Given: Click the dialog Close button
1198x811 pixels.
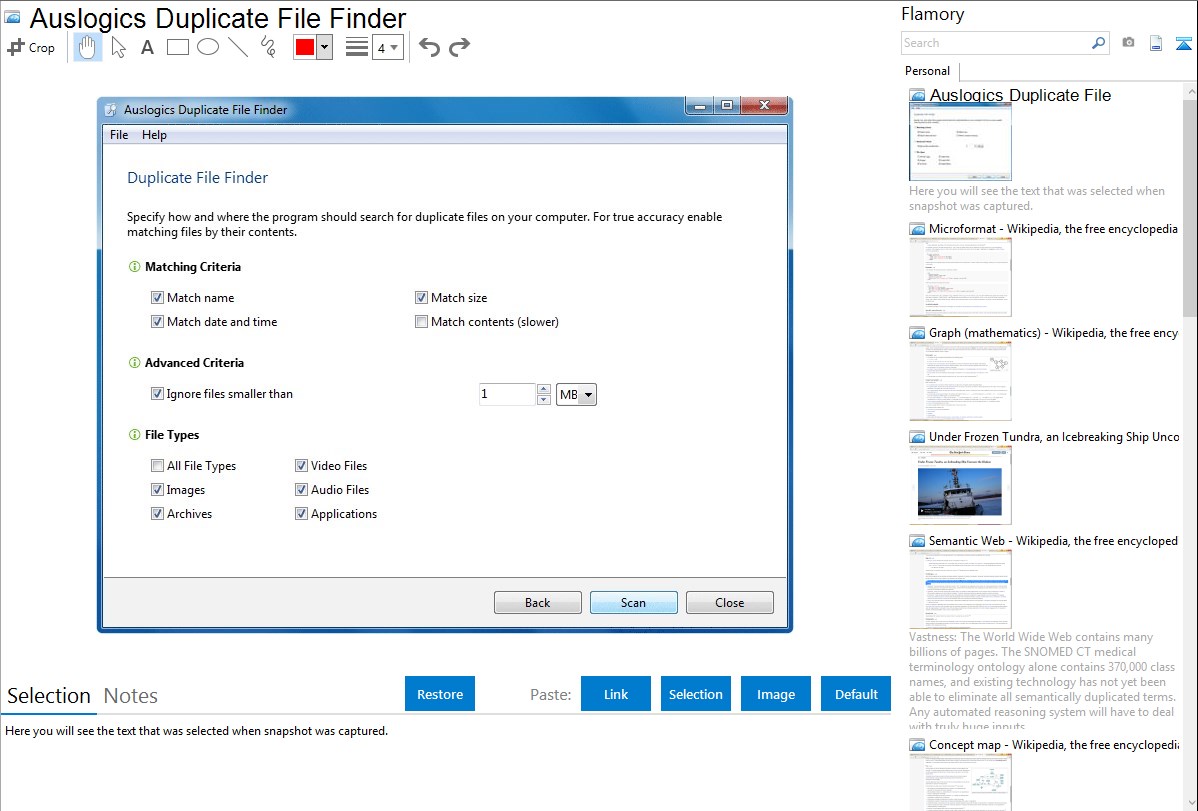Looking at the screenshot, I should pos(730,602).
